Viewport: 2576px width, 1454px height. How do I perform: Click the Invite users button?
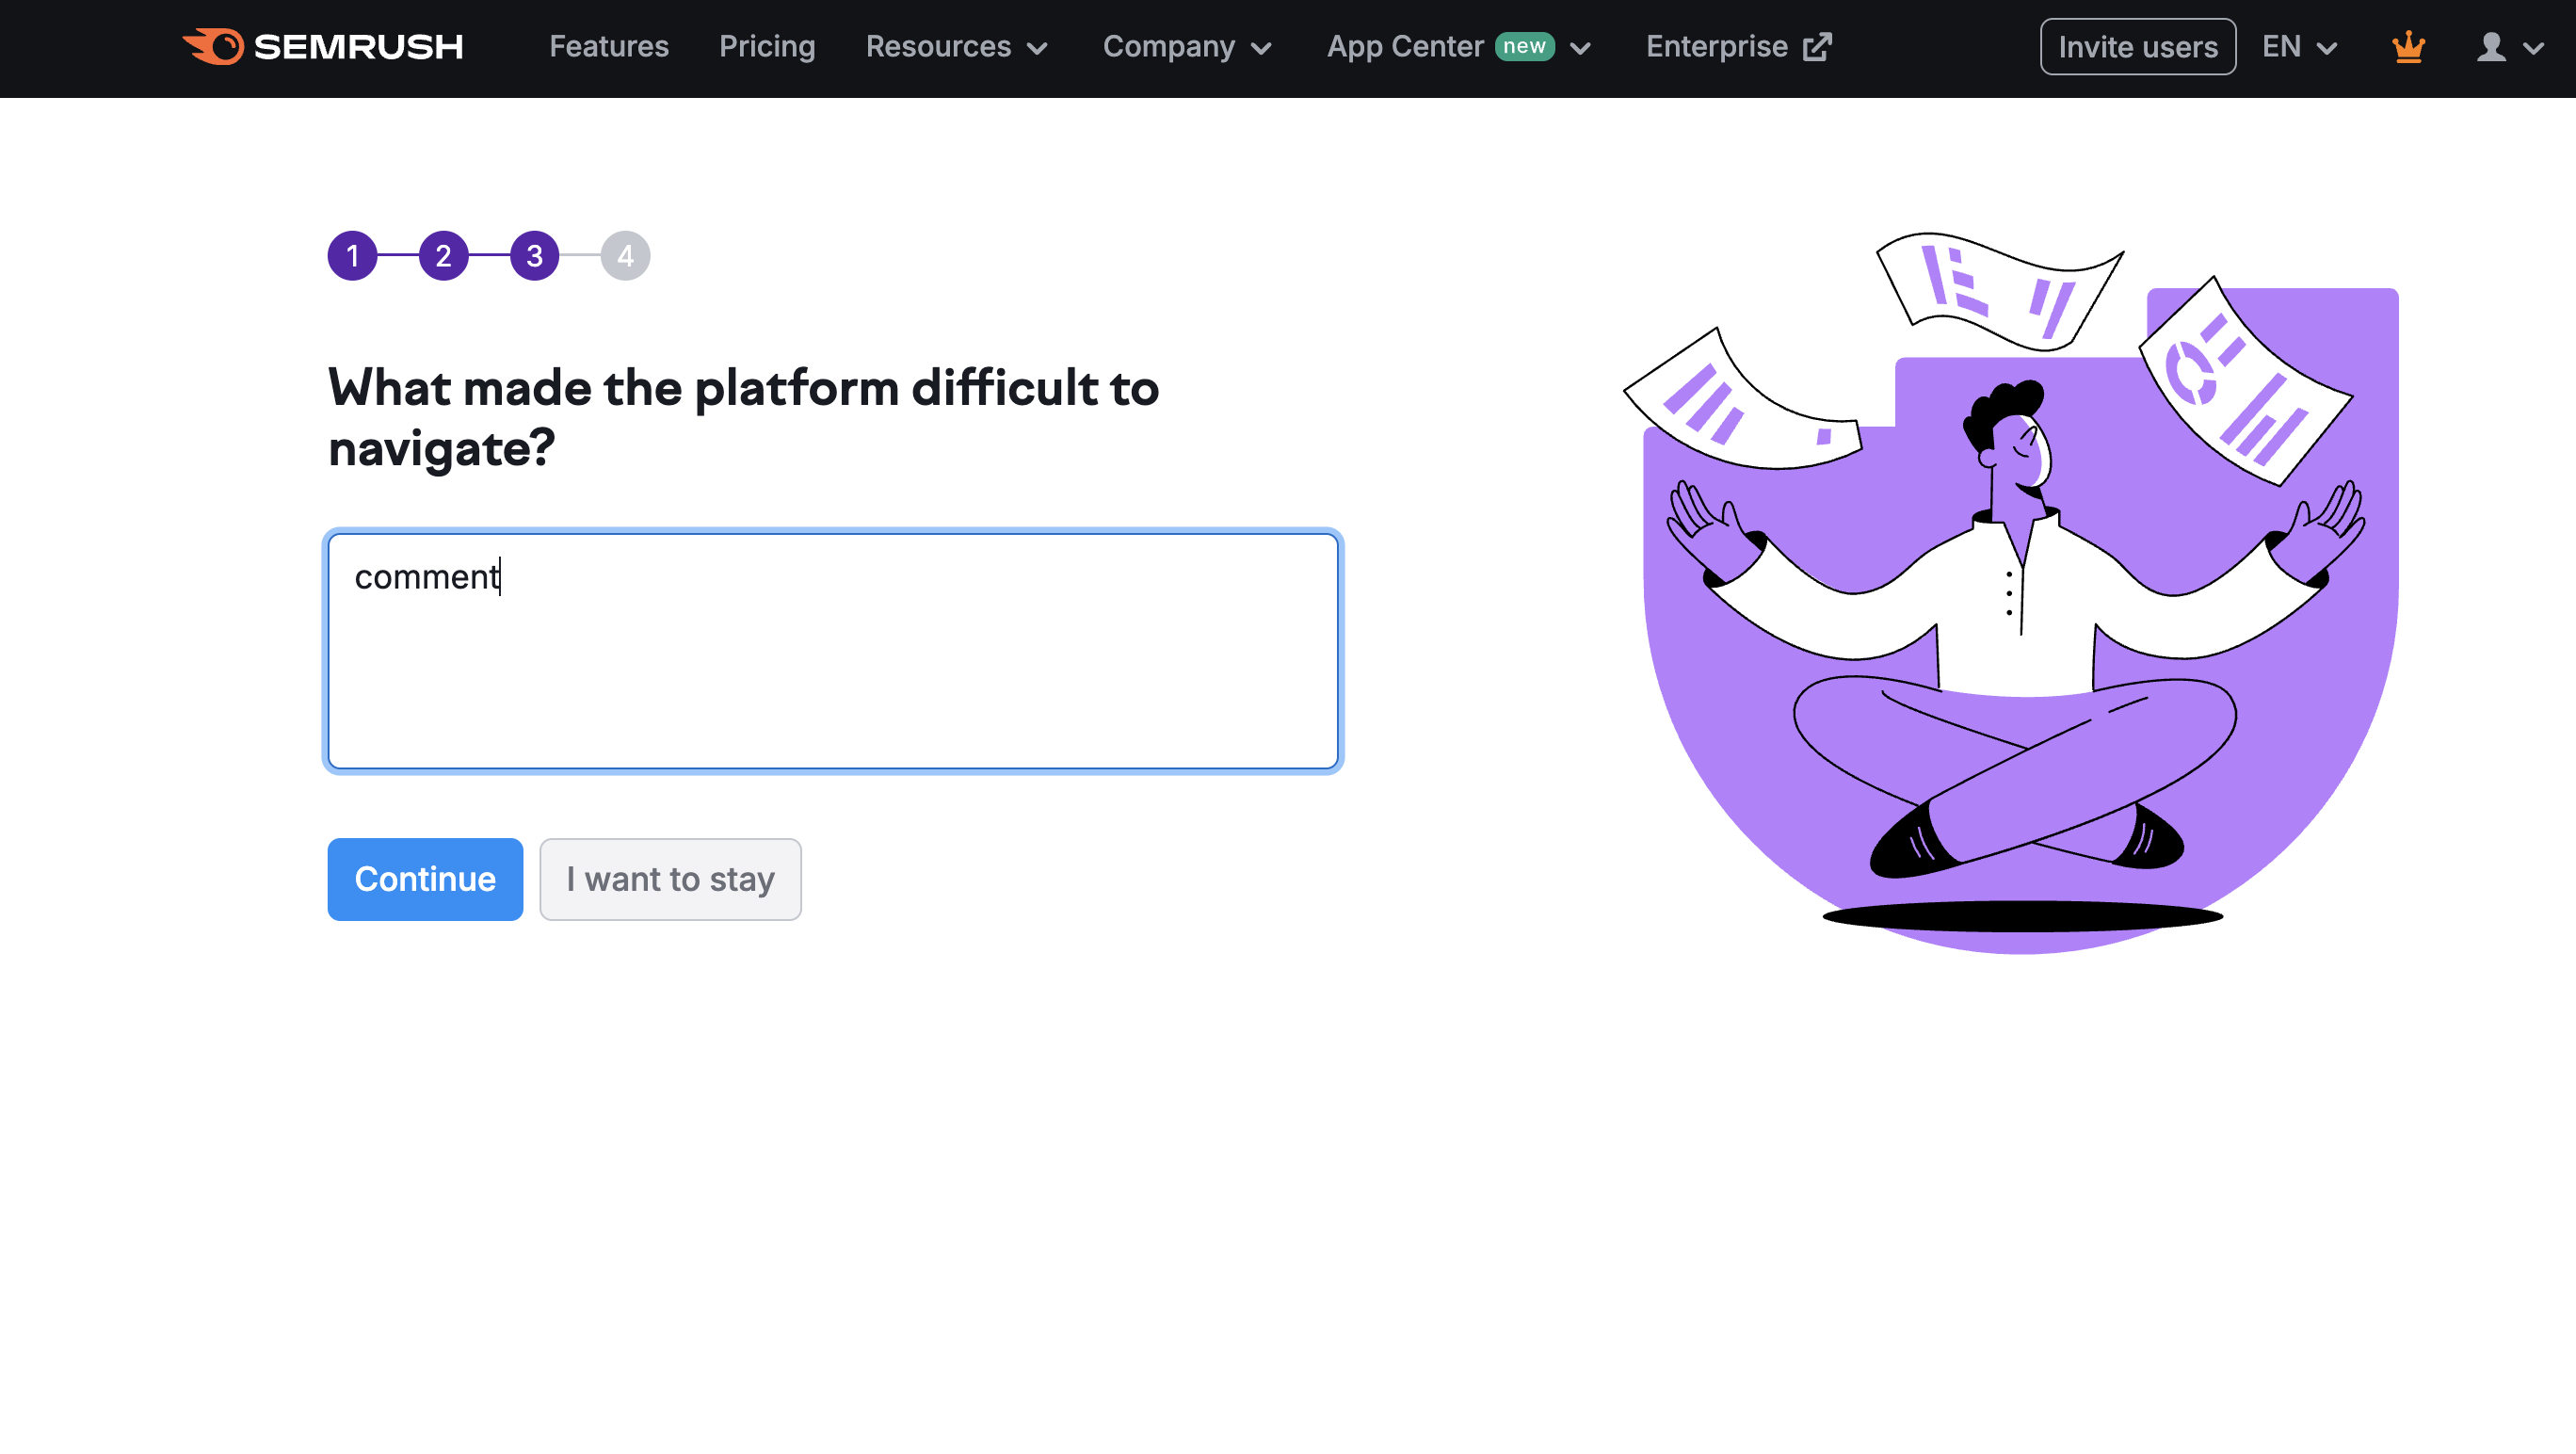[x=2137, y=47]
